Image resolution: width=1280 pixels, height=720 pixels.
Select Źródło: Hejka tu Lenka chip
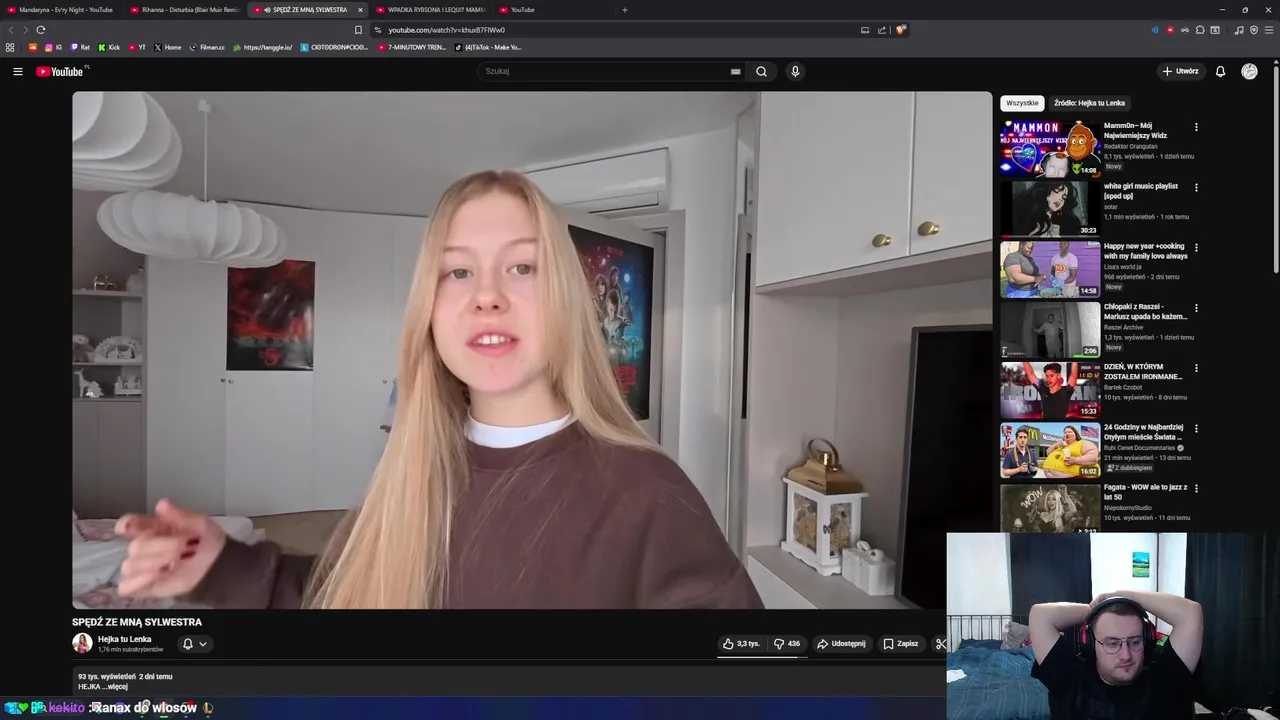click(1089, 103)
